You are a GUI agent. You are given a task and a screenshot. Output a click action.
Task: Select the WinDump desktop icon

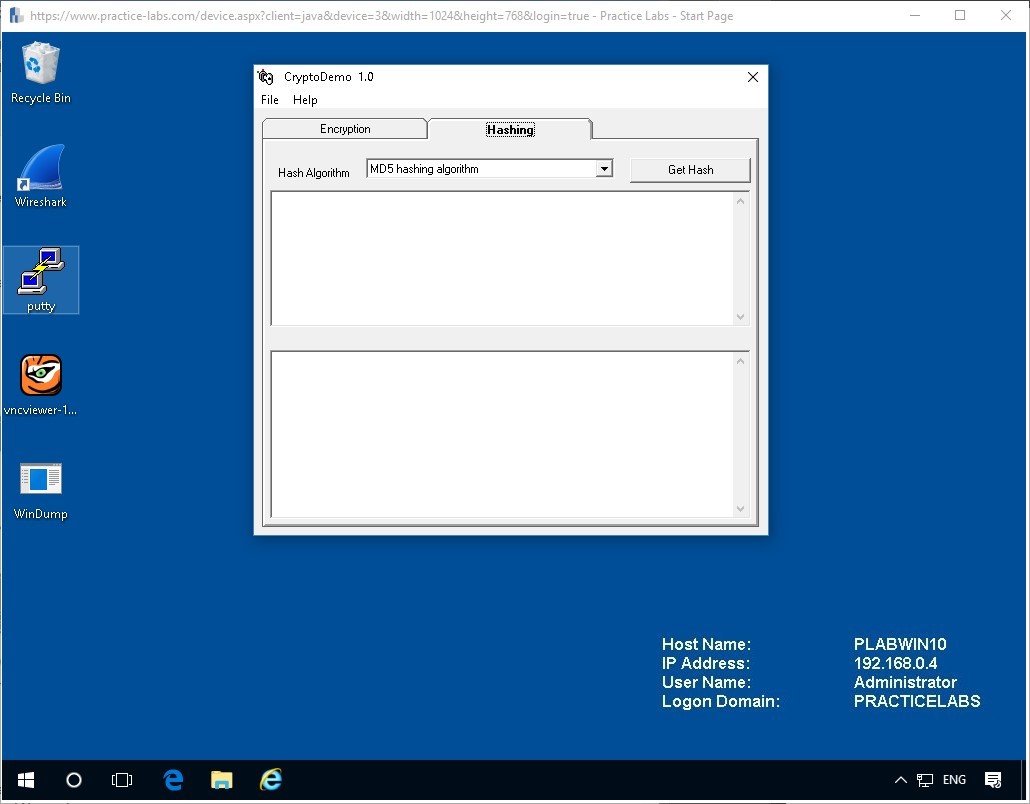(40, 490)
